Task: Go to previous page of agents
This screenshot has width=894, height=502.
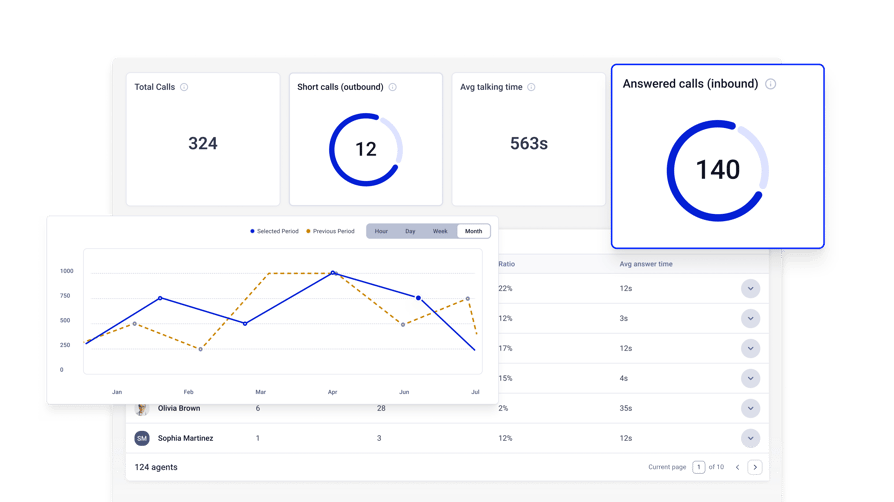Action: [737, 467]
